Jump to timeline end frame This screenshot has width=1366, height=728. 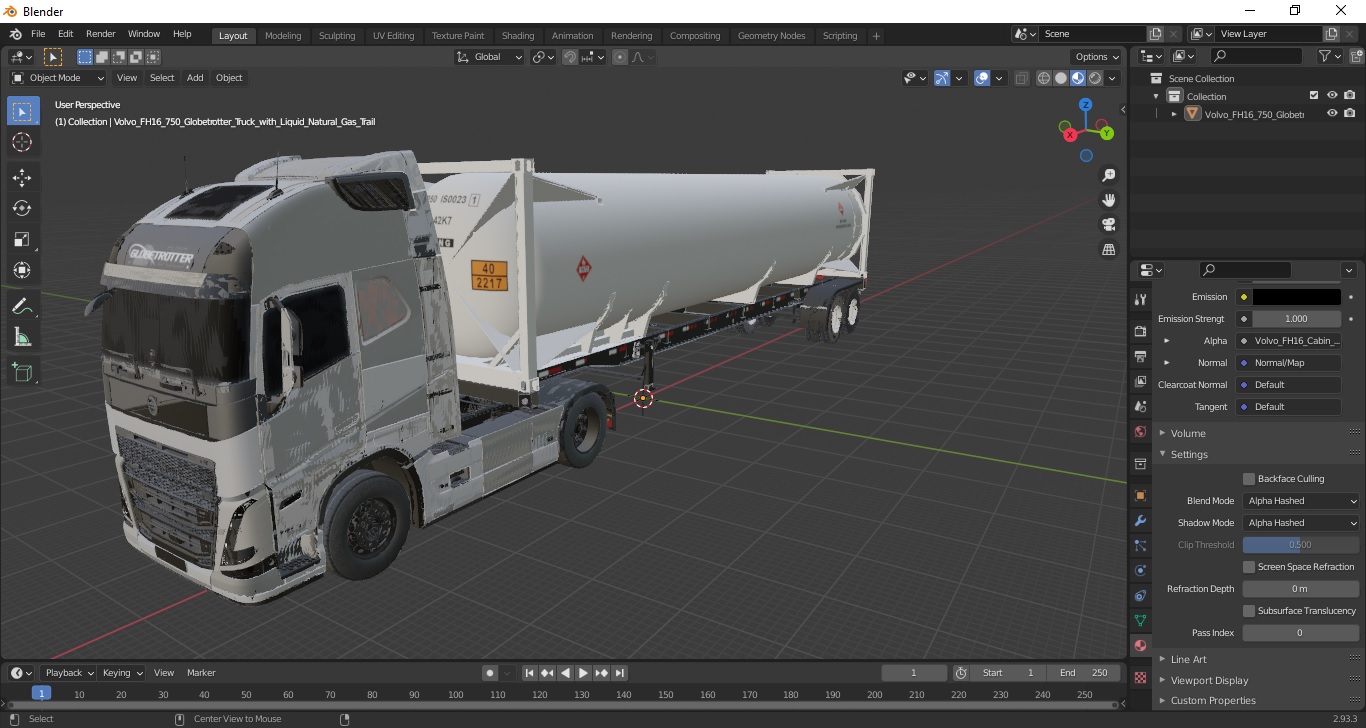tap(620, 673)
